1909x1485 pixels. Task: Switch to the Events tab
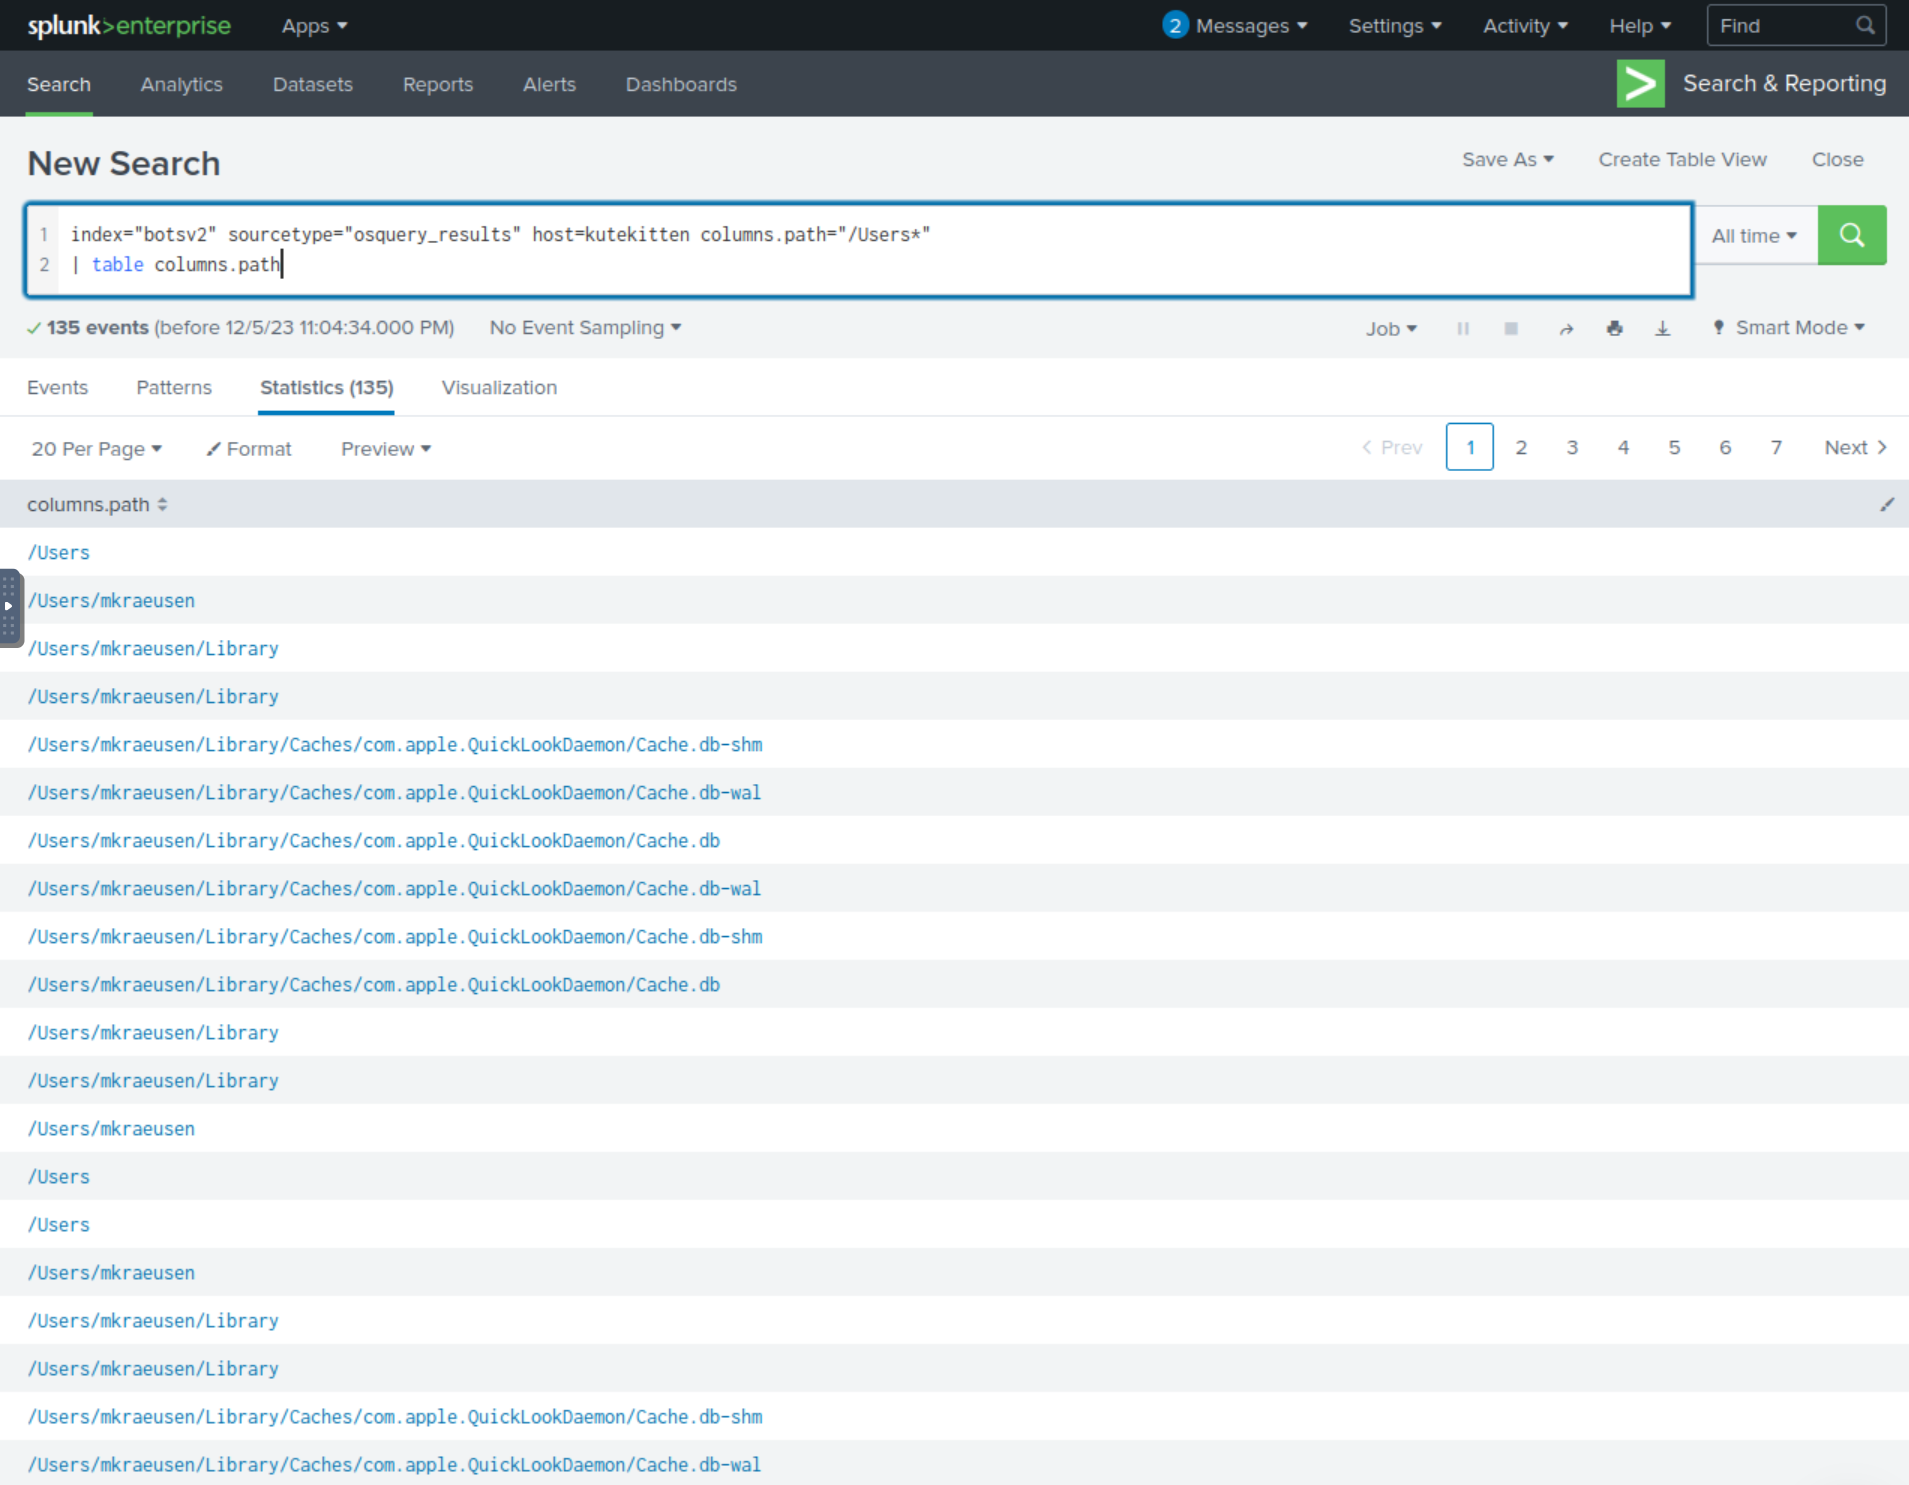[57, 387]
